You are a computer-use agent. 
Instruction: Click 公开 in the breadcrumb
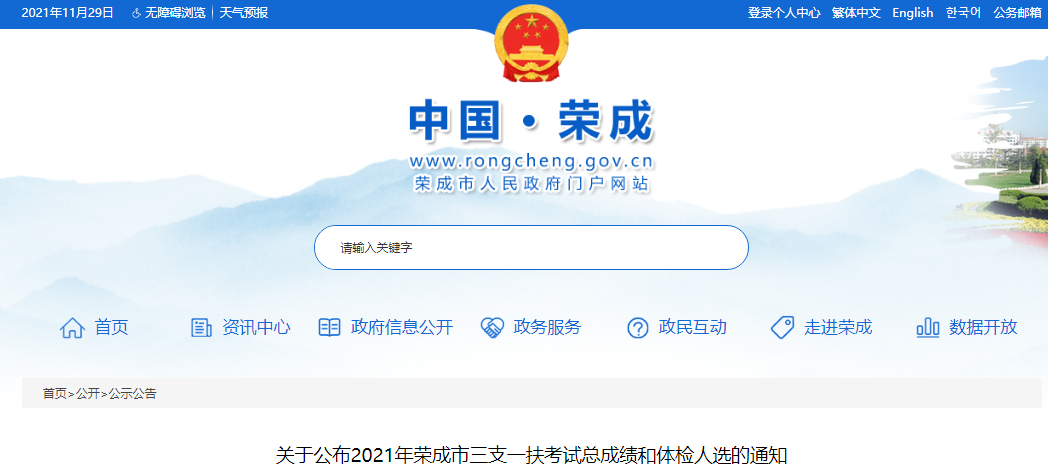[x=88, y=393]
